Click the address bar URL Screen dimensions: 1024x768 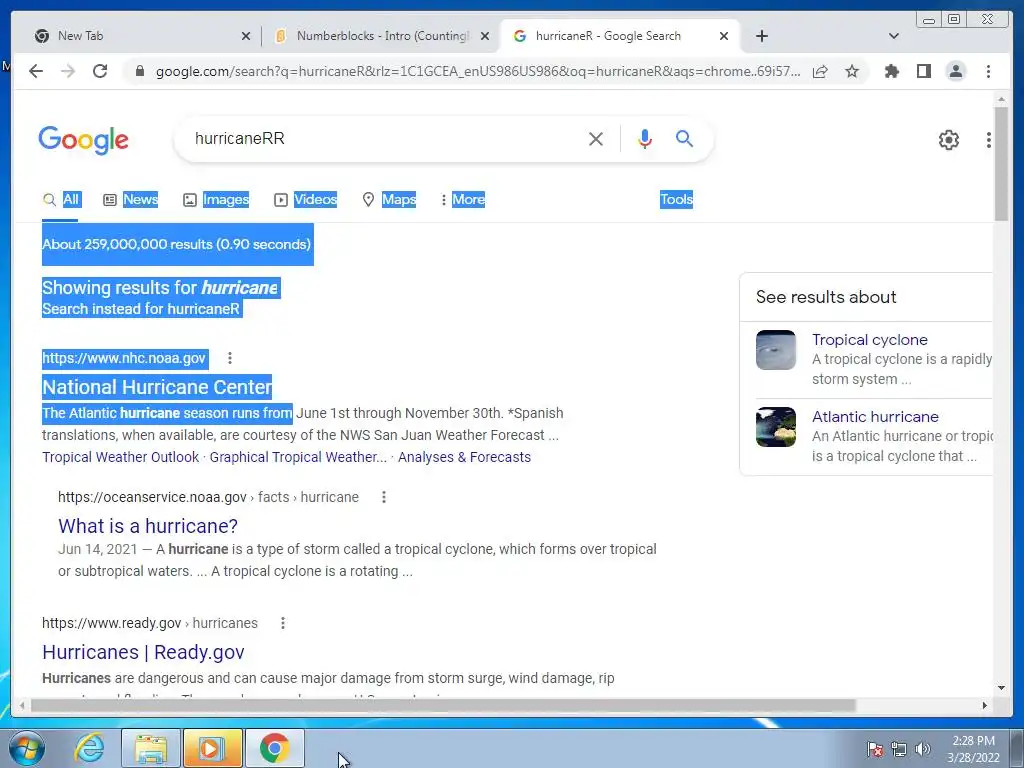[x=477, y=71]
